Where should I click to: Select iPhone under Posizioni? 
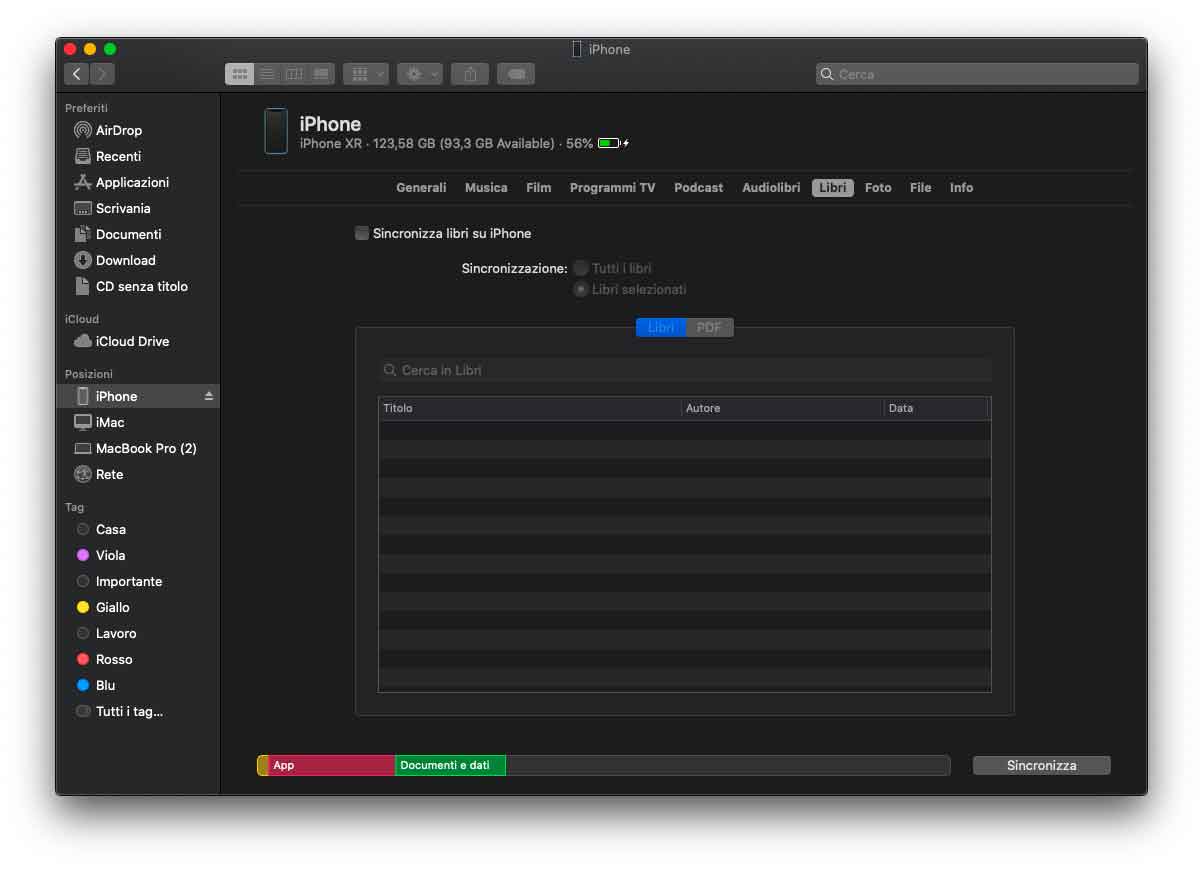138,396
